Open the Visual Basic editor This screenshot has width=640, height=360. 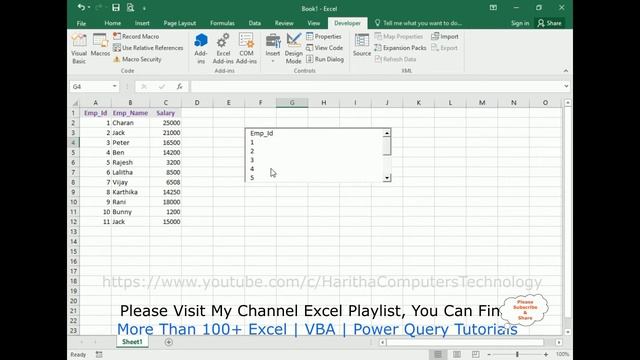tap(79, 49)
